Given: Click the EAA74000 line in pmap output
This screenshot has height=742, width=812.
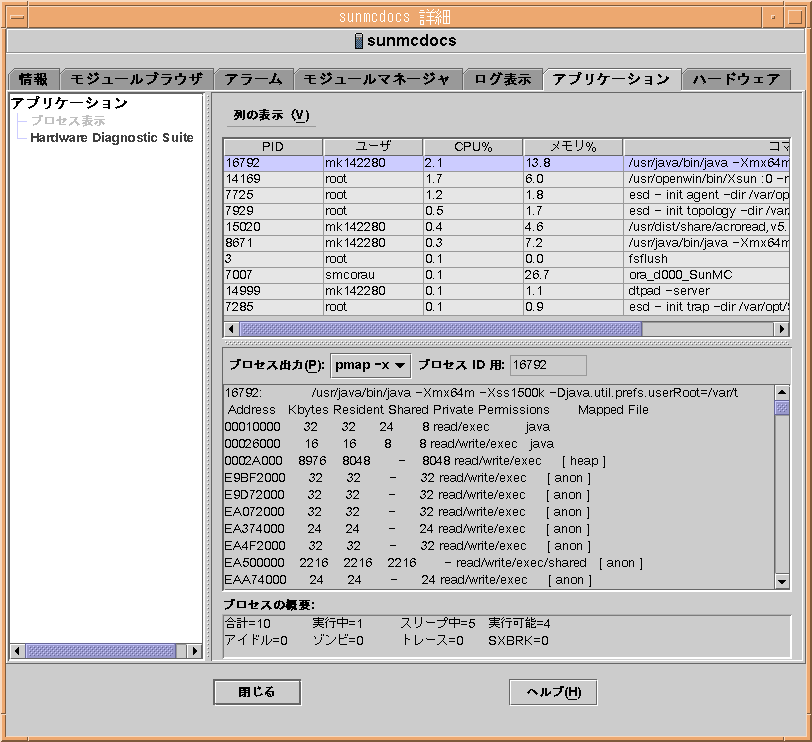Looking at the screenshot, I should click(x=408, y=580).
